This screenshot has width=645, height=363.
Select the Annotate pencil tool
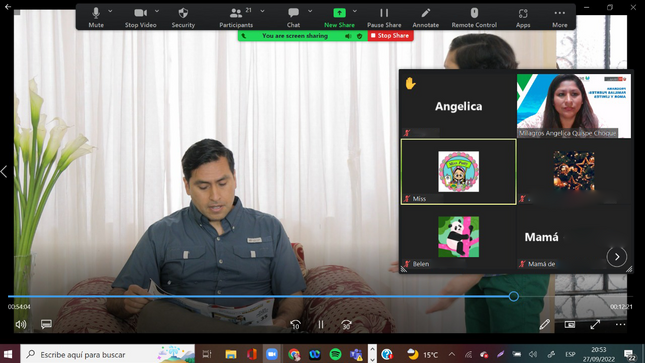coord(425,17)
